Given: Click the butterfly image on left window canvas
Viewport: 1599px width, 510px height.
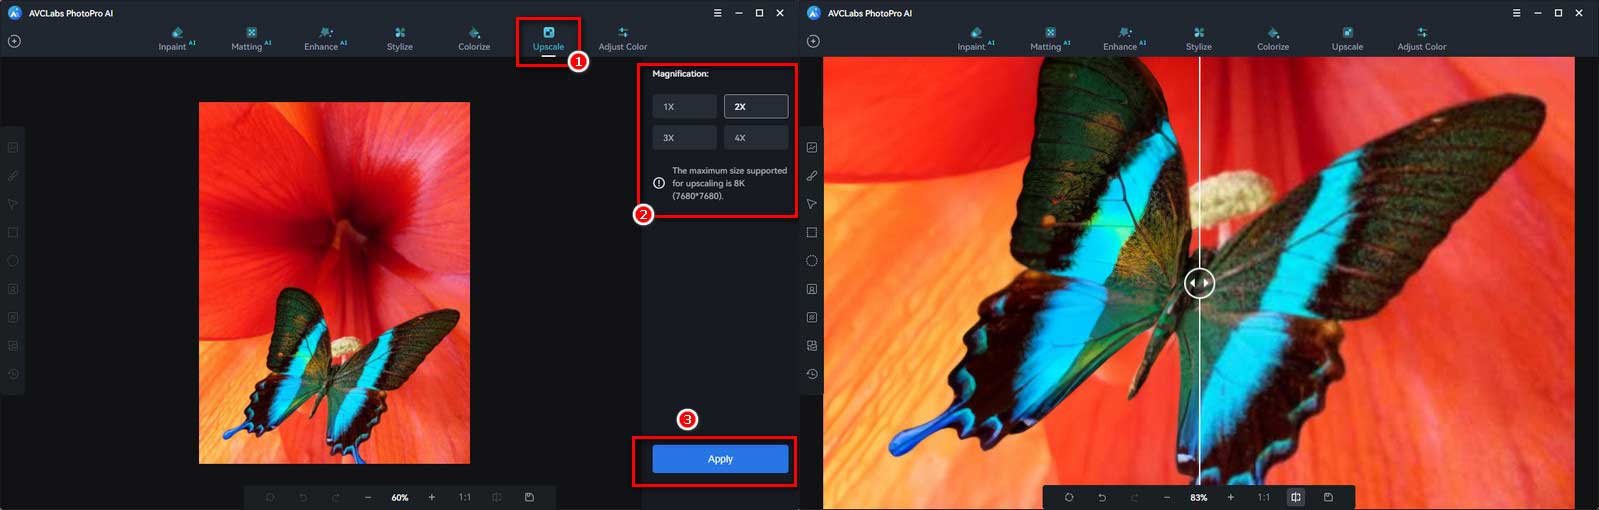Looking at the screenshot, I should click(334, 283).
